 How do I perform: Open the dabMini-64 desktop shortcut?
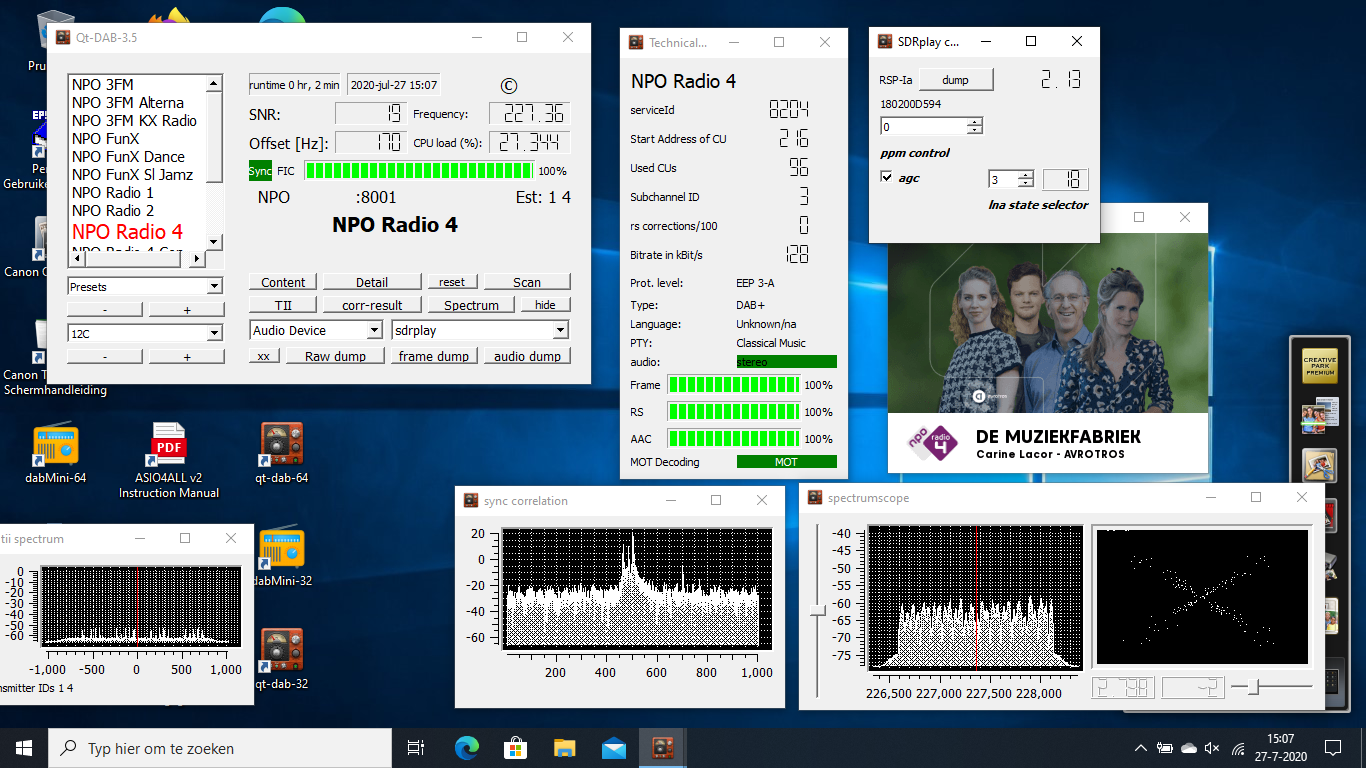click(x=55, y=454)
